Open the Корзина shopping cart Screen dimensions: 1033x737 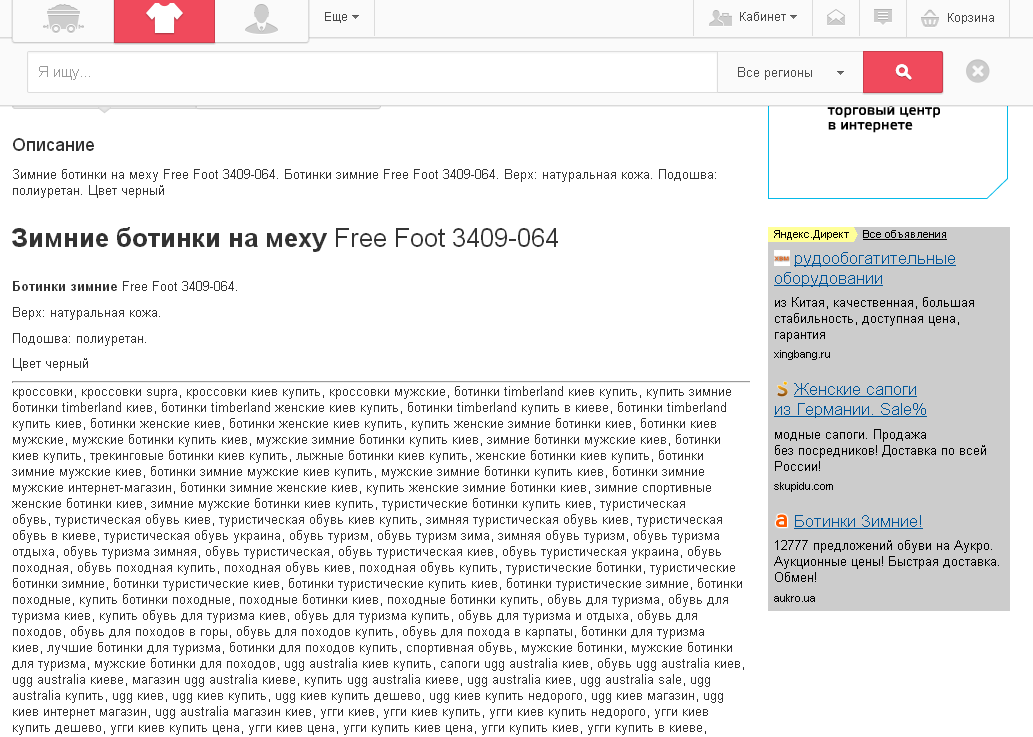click(x=957, y=18)
